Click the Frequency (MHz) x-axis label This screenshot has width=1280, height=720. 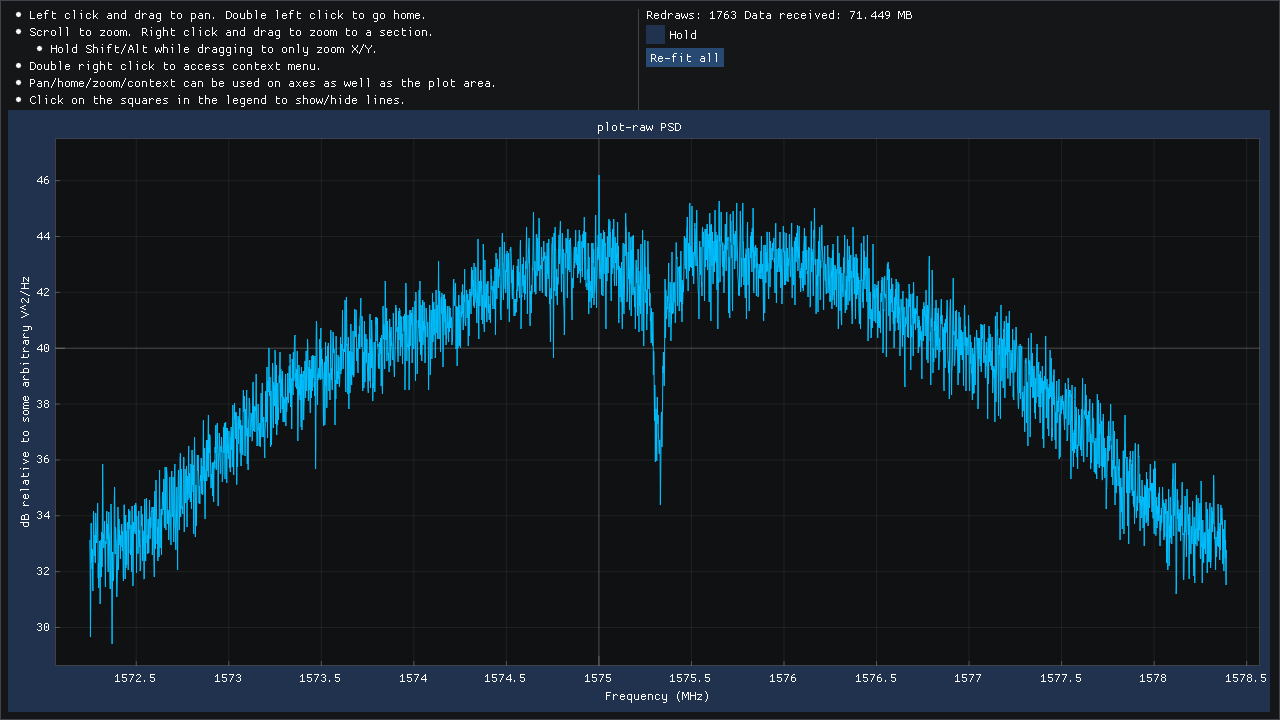(x=656, y=696)
